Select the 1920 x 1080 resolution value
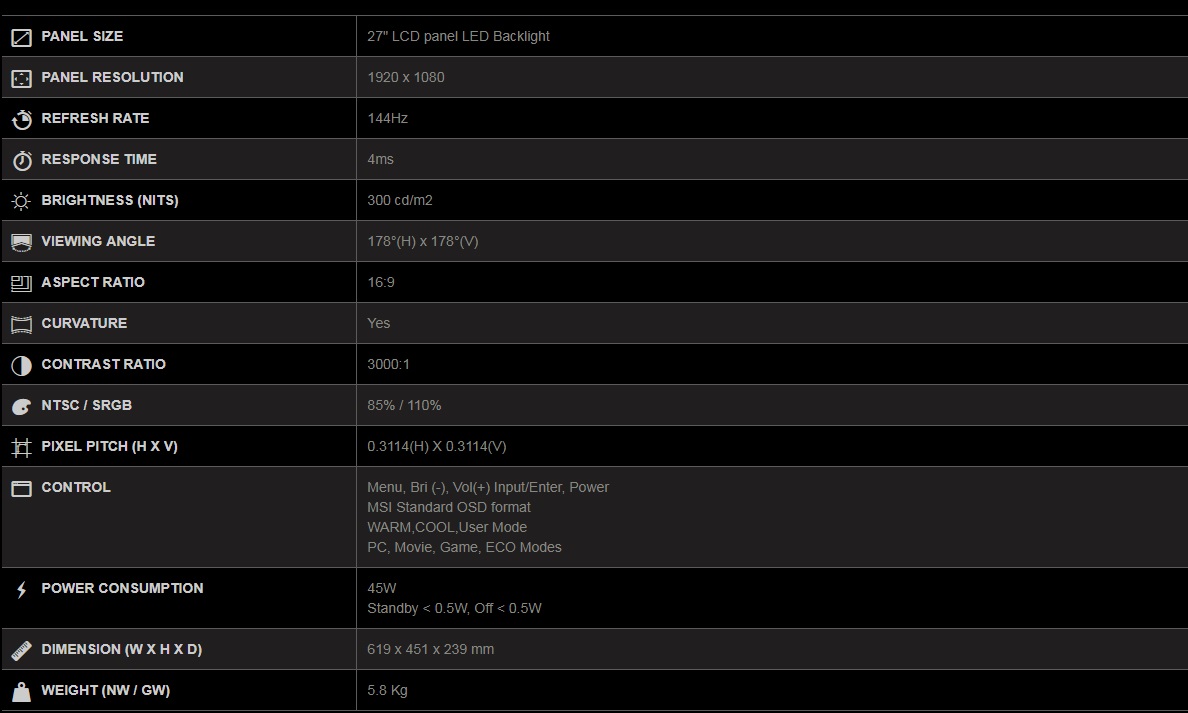This screenshot has height=713, width=1188. [x=405, y=77]
